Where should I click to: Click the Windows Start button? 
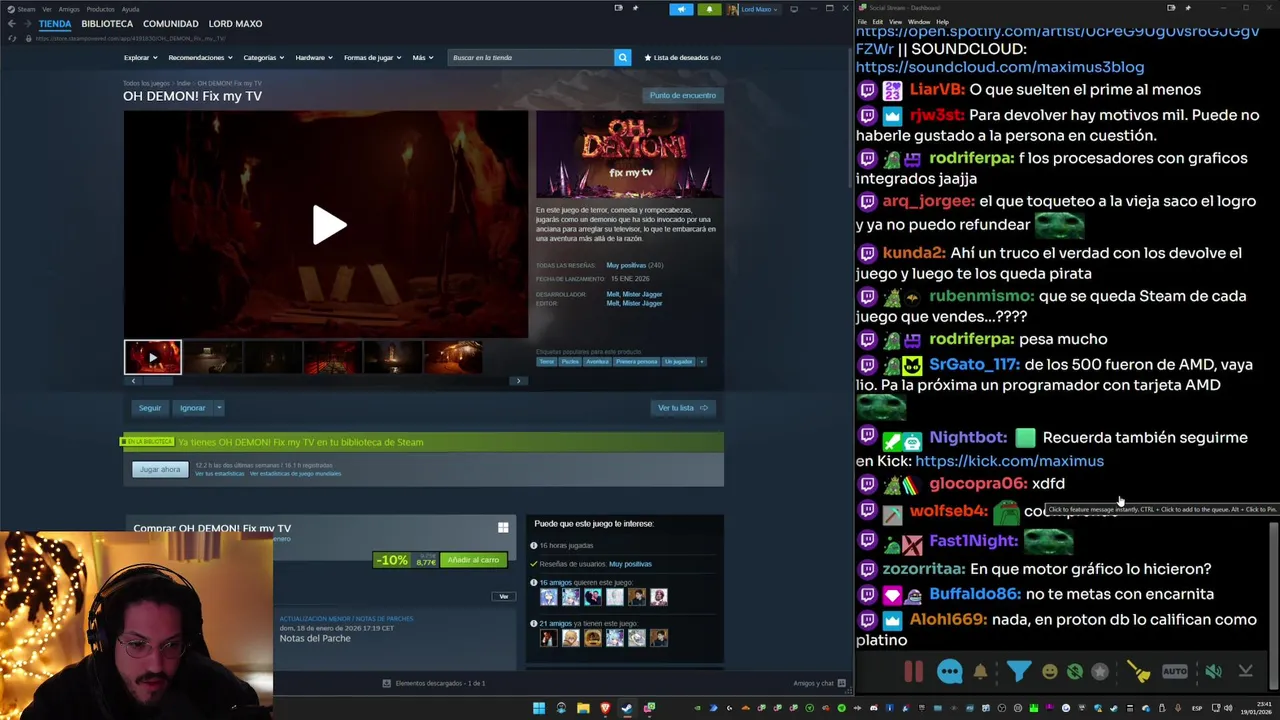coord(539,708)
